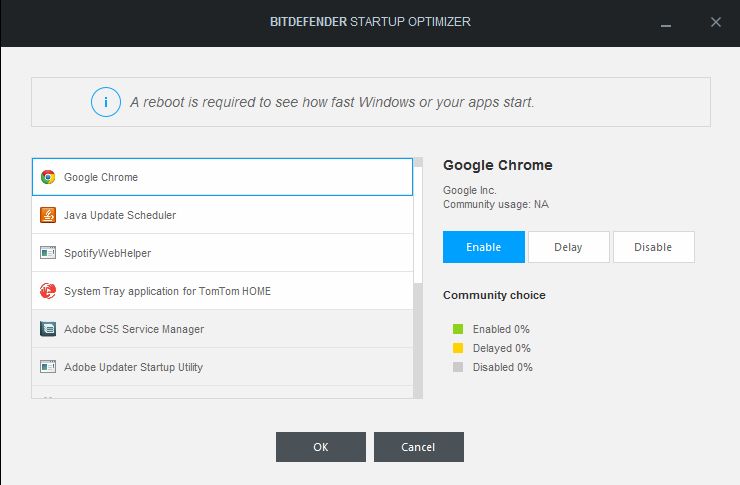Select Java Update Scheduler entry
740x485 pixels.
pos(222,215)
